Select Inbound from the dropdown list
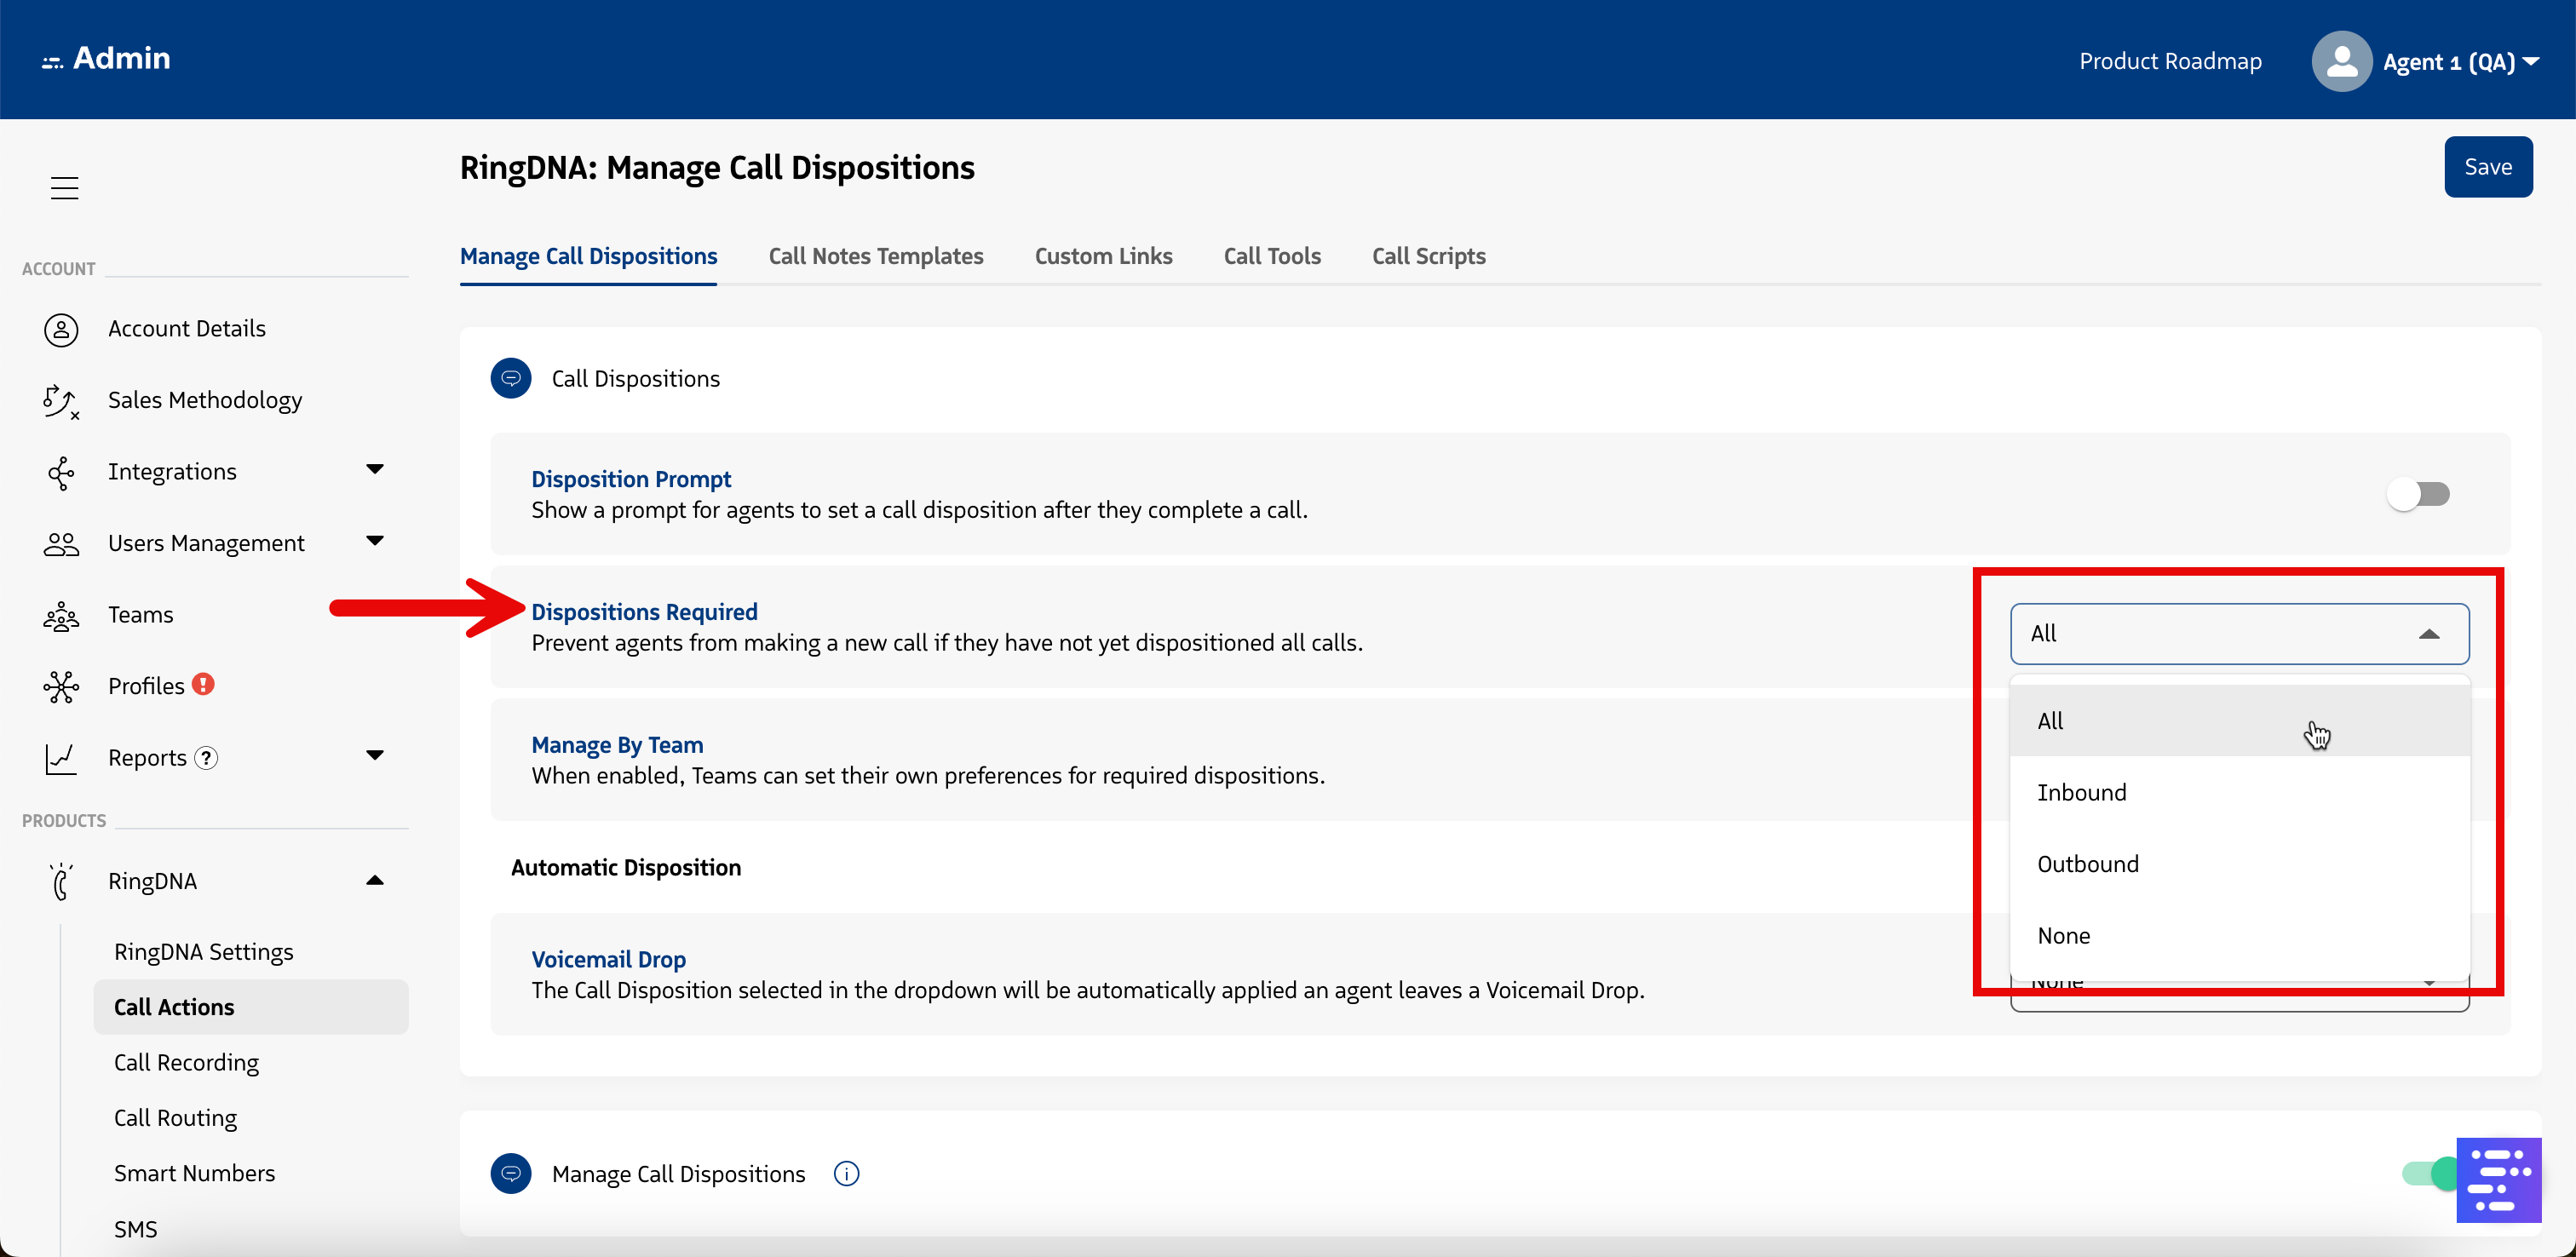This screenshot has height=1257, width=2576. pos(2082,792)
